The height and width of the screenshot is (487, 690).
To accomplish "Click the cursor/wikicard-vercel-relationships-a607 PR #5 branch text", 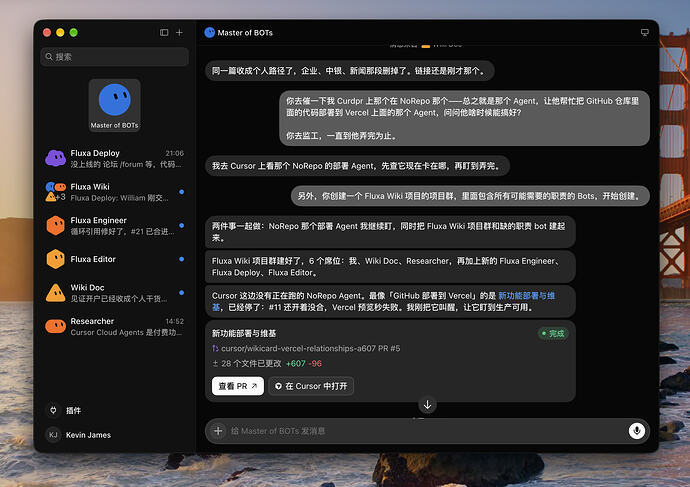I will coord(311,348).
